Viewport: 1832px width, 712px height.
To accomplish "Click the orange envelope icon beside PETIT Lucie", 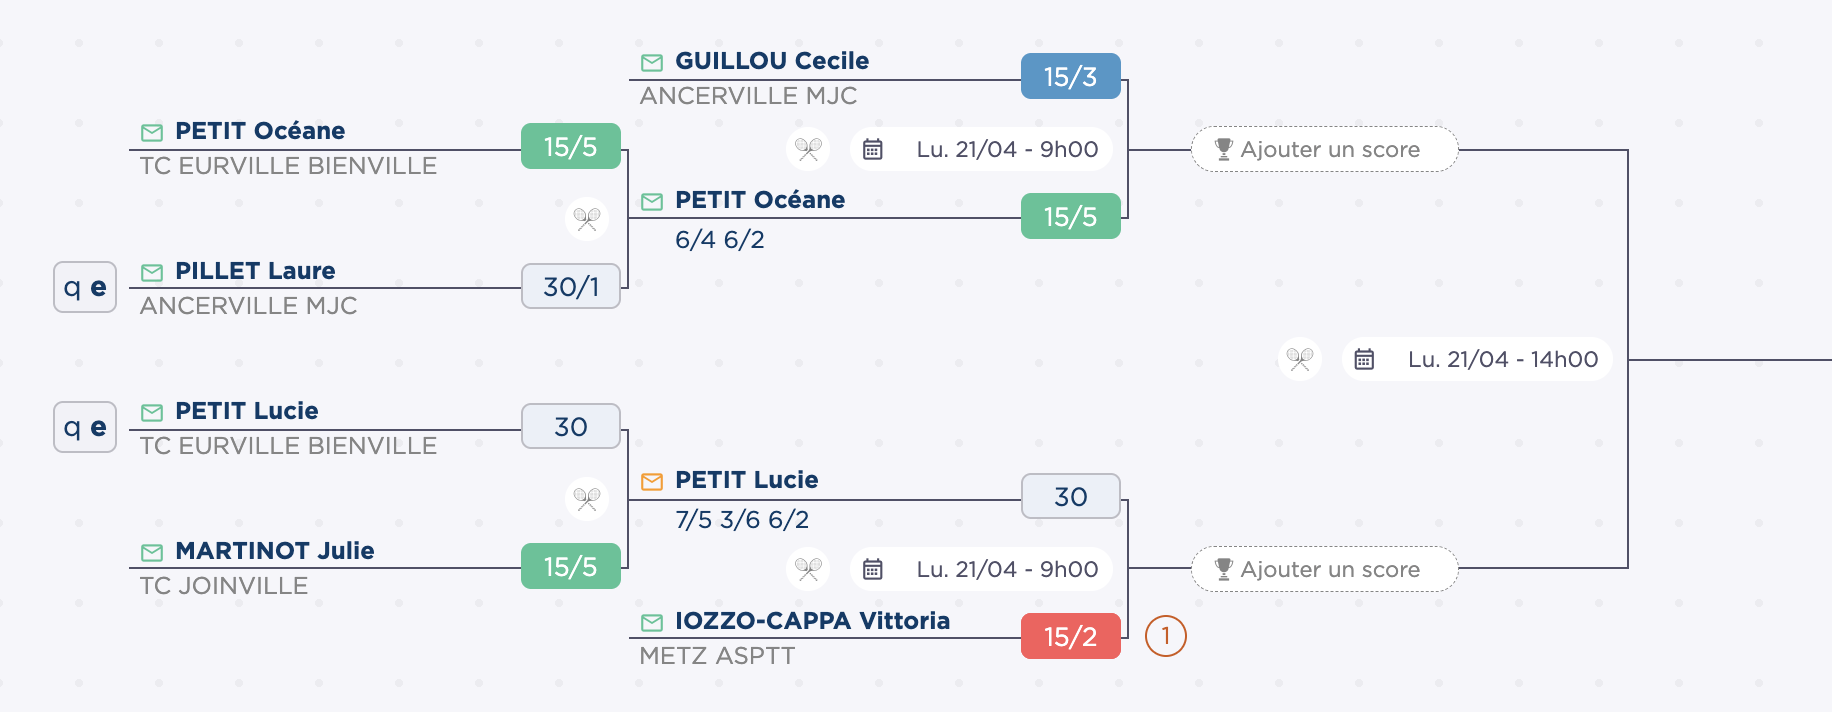I will coord(652,482).
